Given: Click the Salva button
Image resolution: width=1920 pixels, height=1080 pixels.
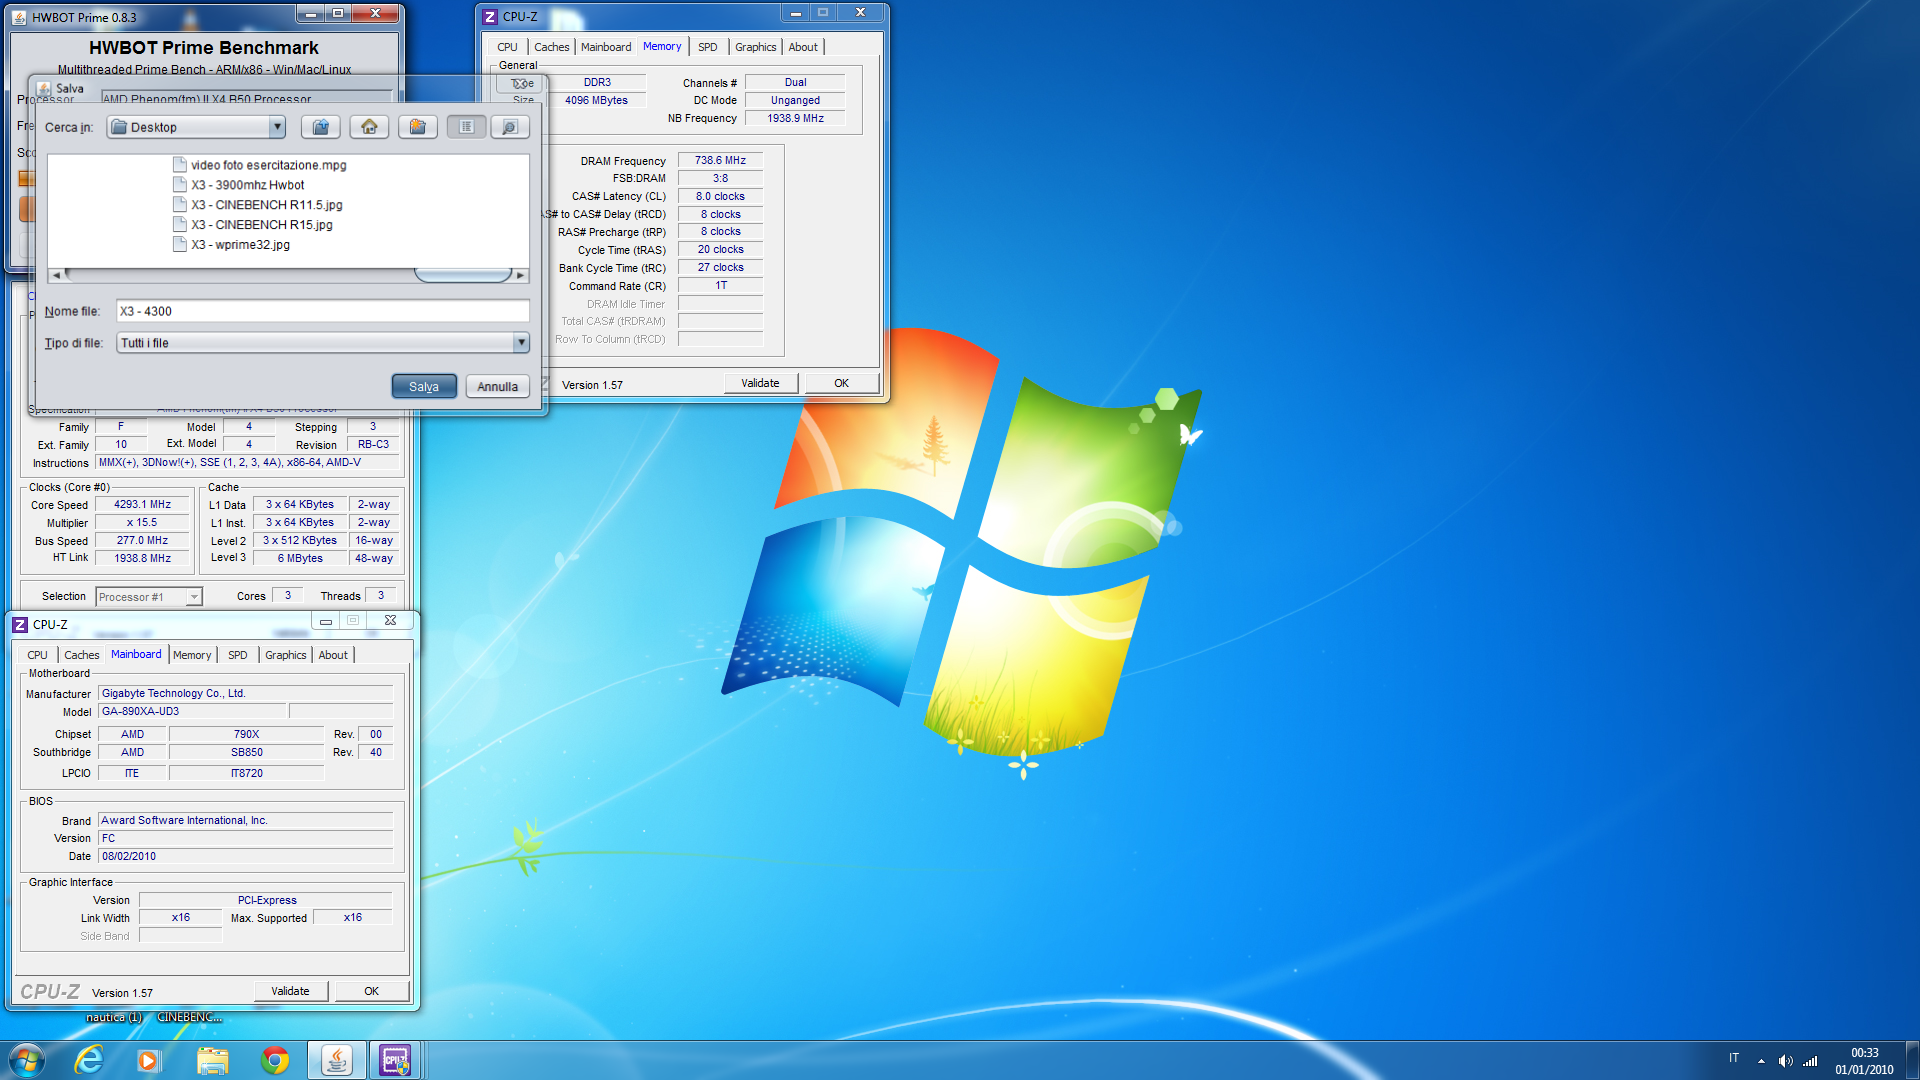Looking at the screenshot, I should point(424,386).
